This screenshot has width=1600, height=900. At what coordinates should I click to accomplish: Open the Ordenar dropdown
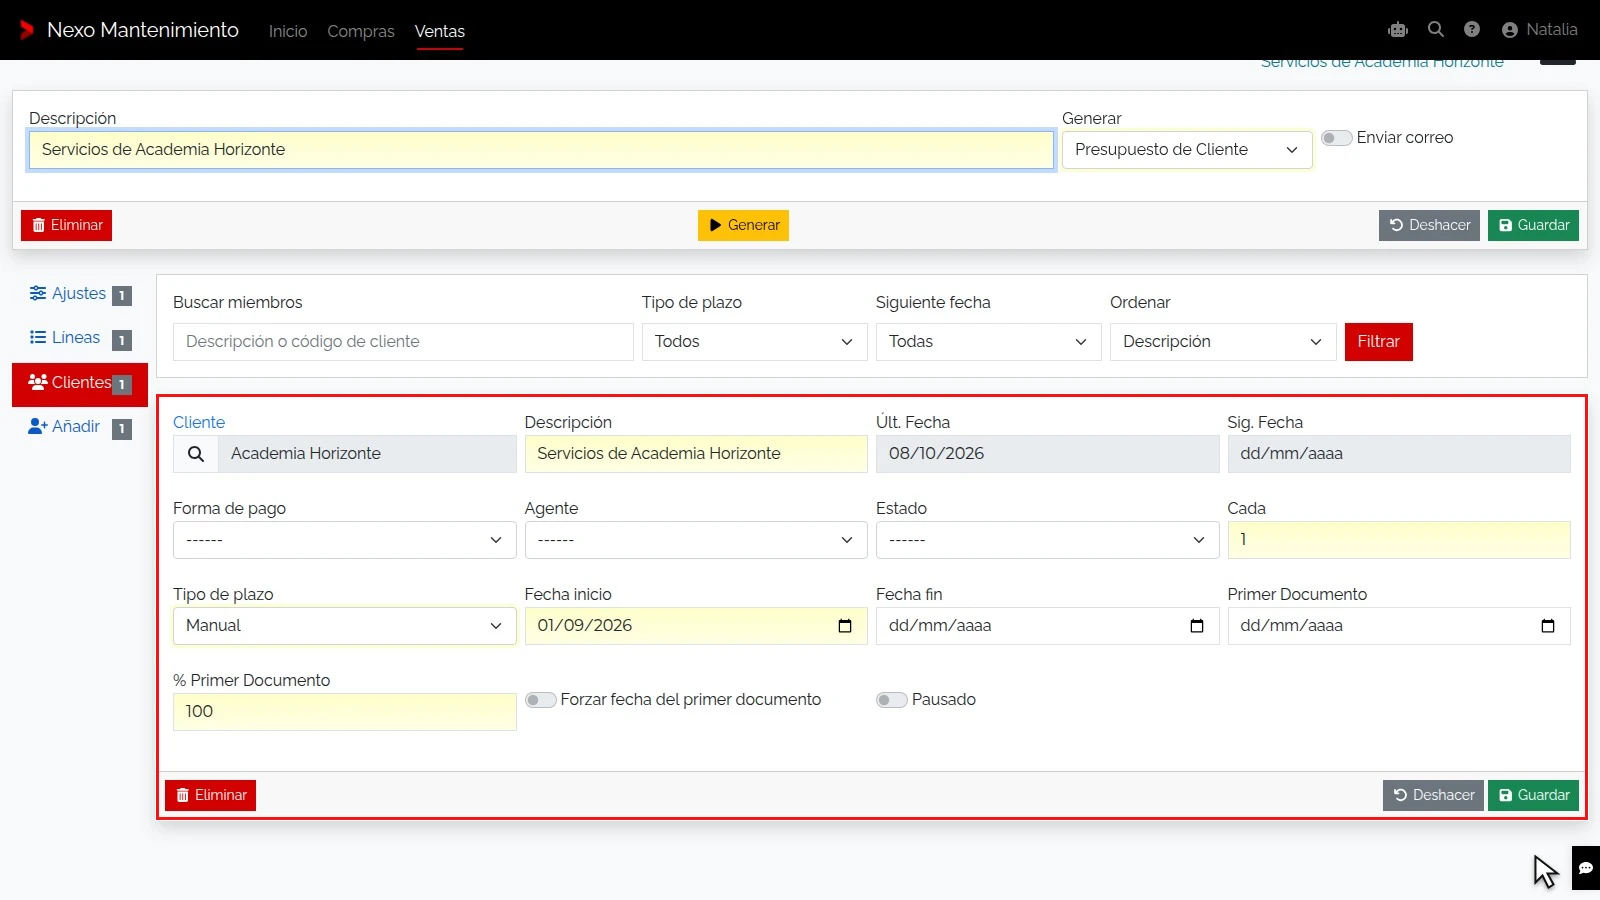pos(1223,342)
